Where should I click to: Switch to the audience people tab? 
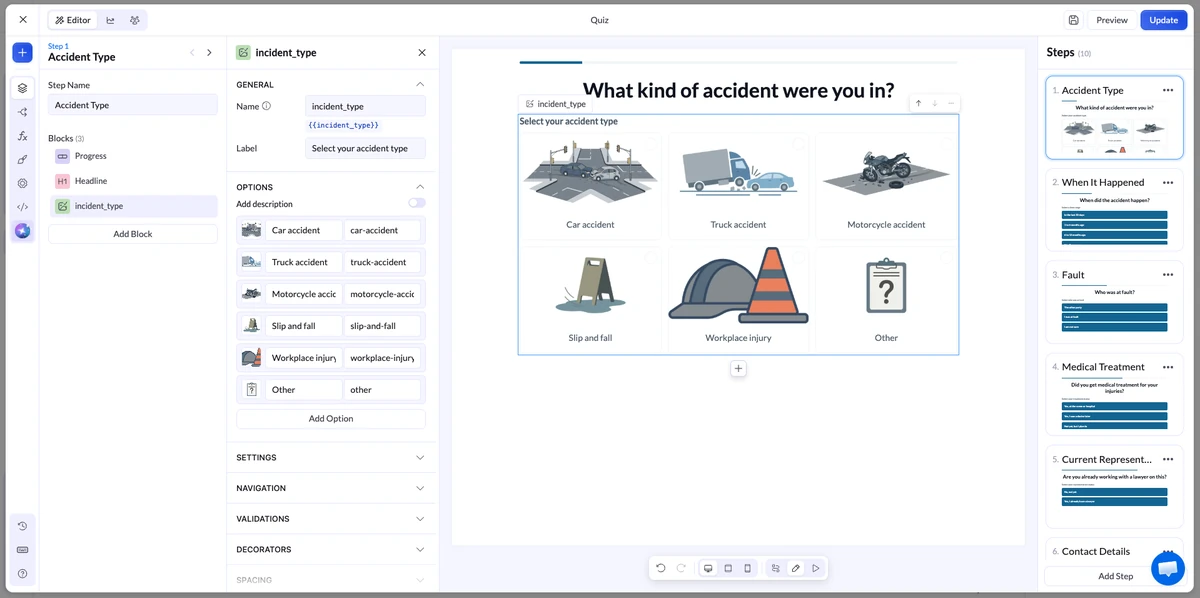[134, 20]
